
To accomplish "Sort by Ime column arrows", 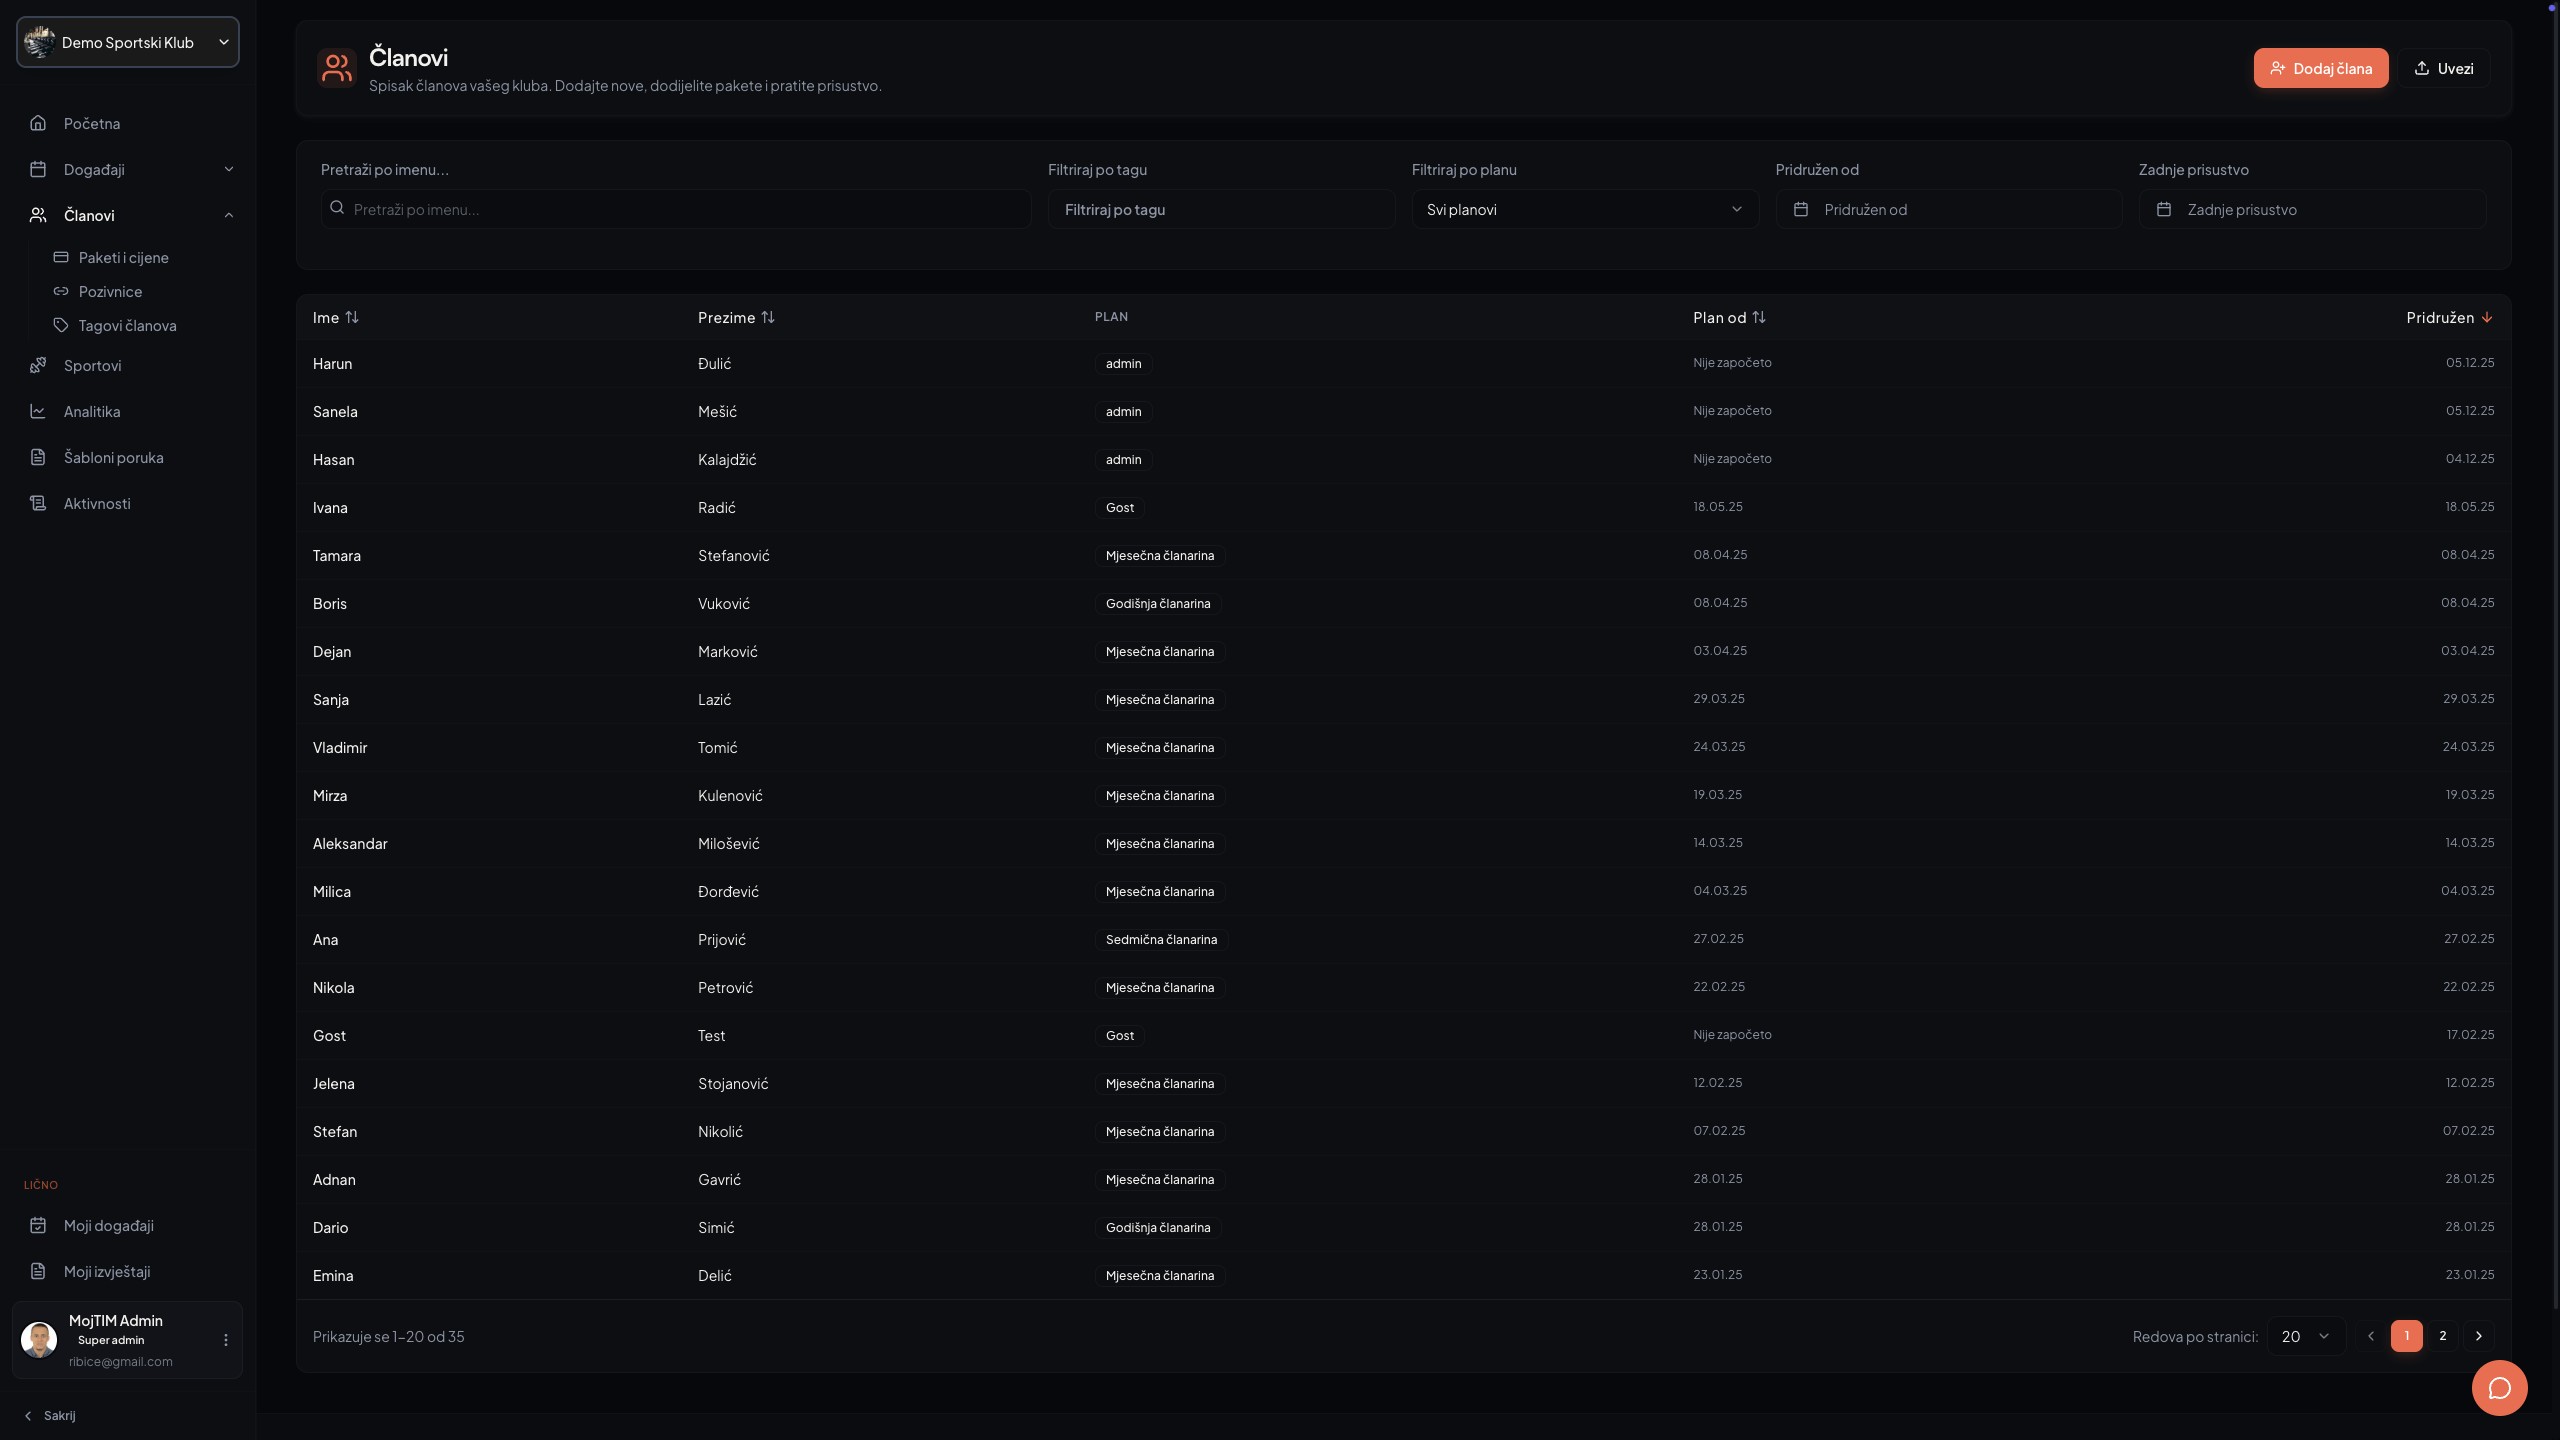I will pyautogui.click(x=352, y=317).
